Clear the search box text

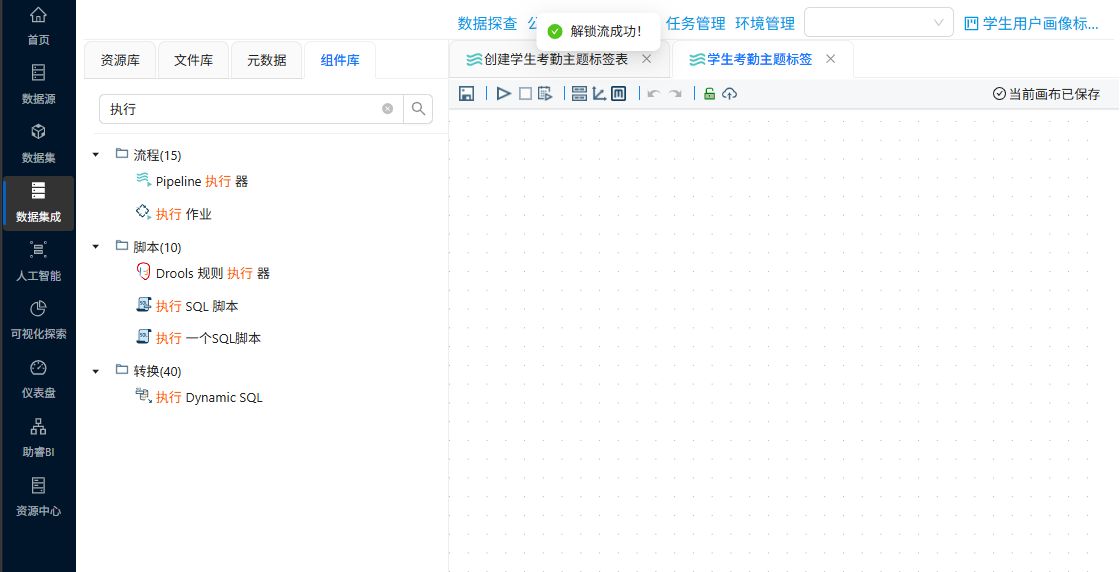coord(387,109)
